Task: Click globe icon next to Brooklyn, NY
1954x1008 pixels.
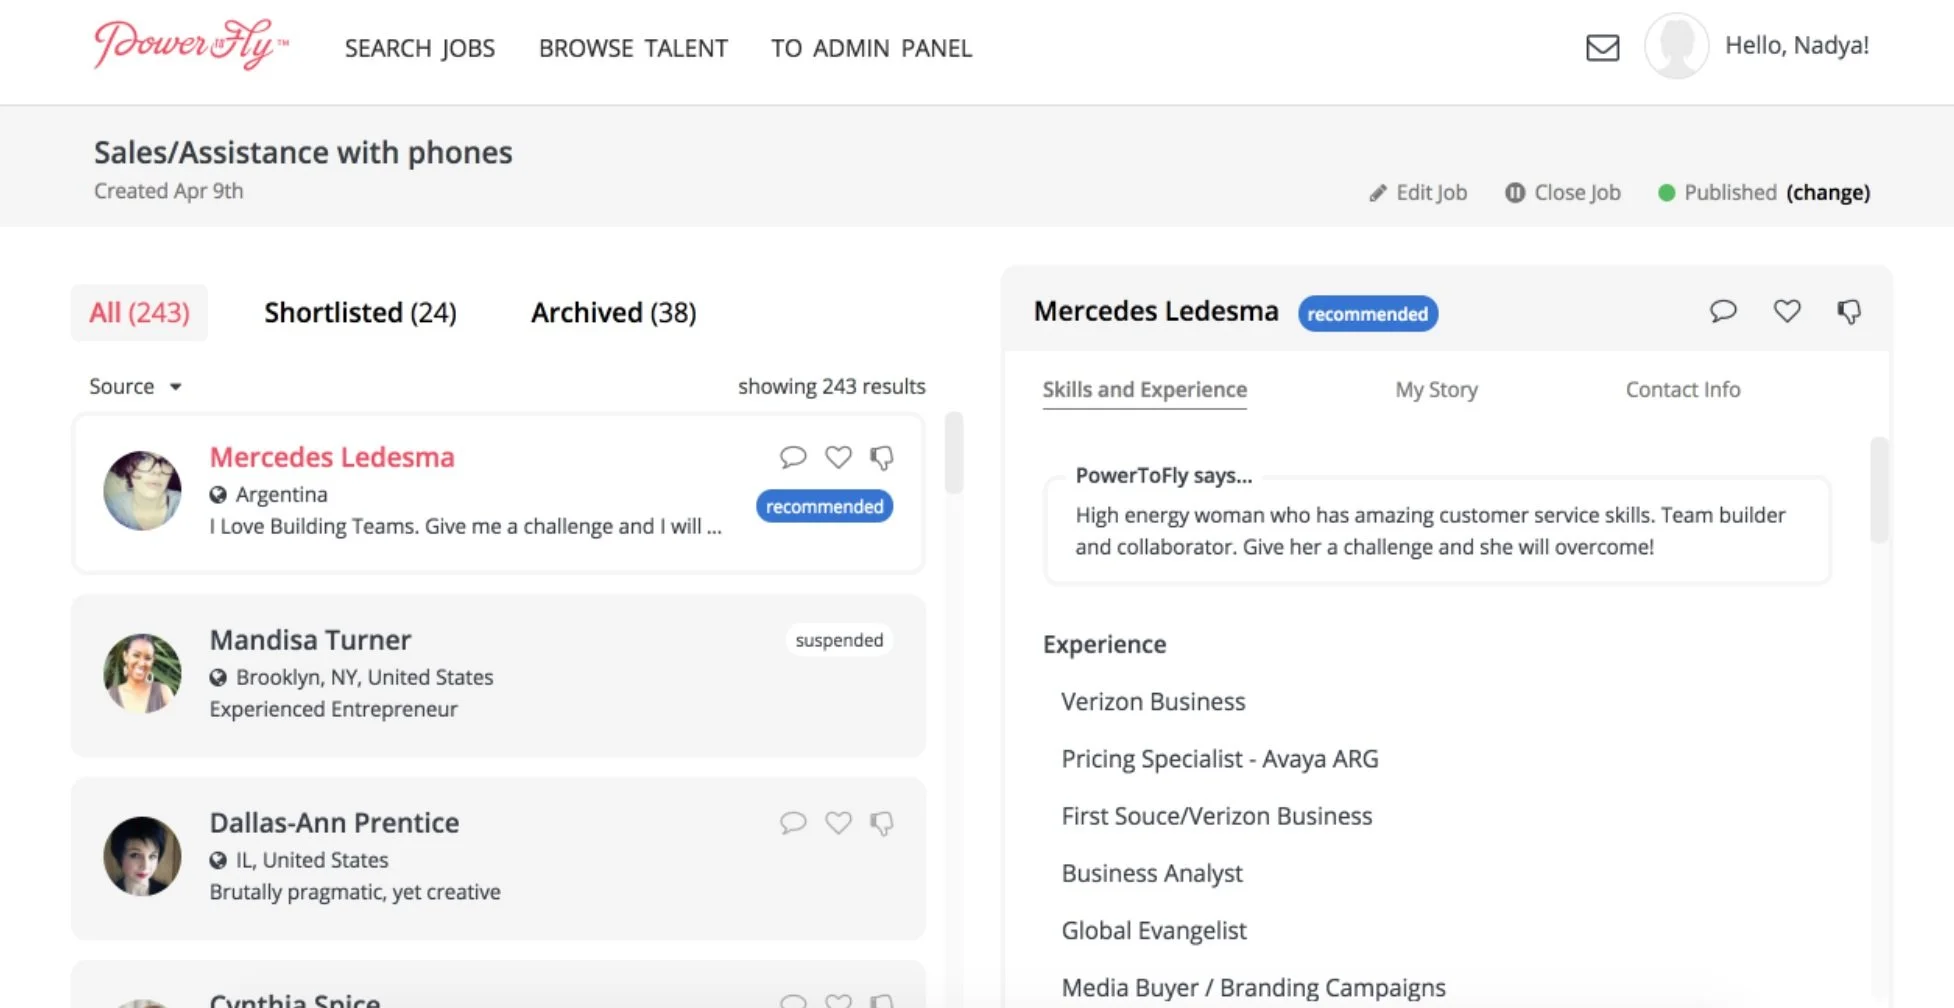Action: [218, 678]
